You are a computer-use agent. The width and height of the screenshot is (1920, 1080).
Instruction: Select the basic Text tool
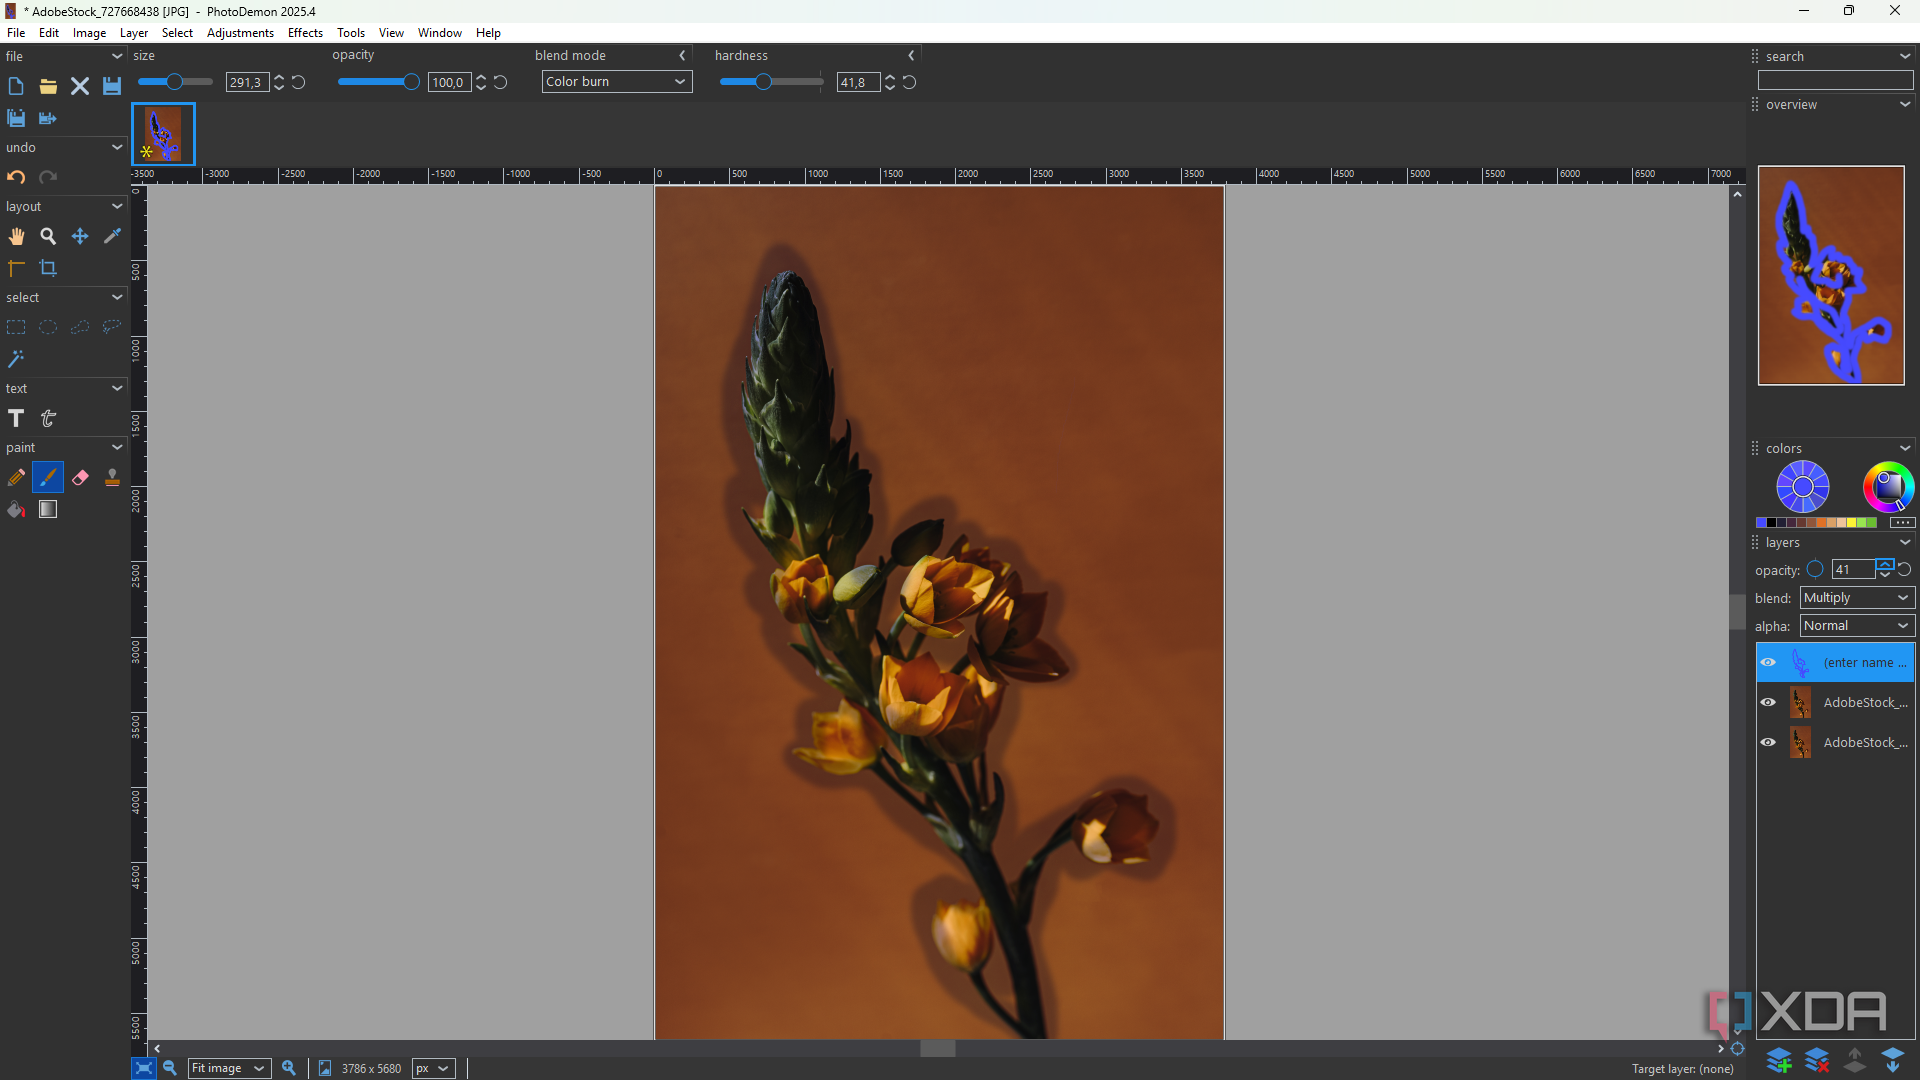pyautogui.click(x=16, y=418)
